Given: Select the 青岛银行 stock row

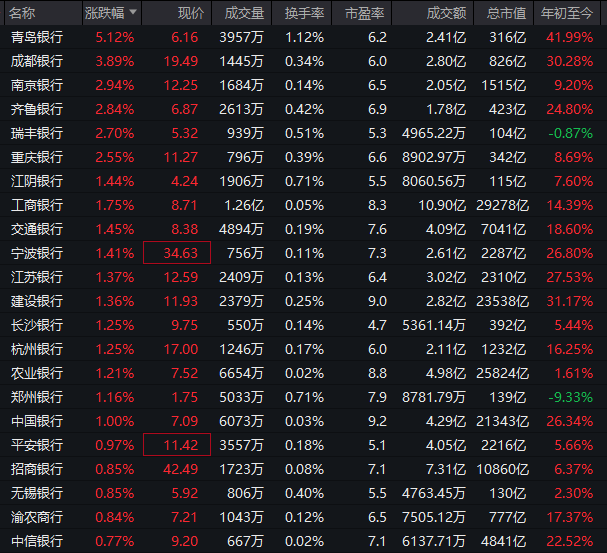Looking at the screenshot, I should coord(304,37).
